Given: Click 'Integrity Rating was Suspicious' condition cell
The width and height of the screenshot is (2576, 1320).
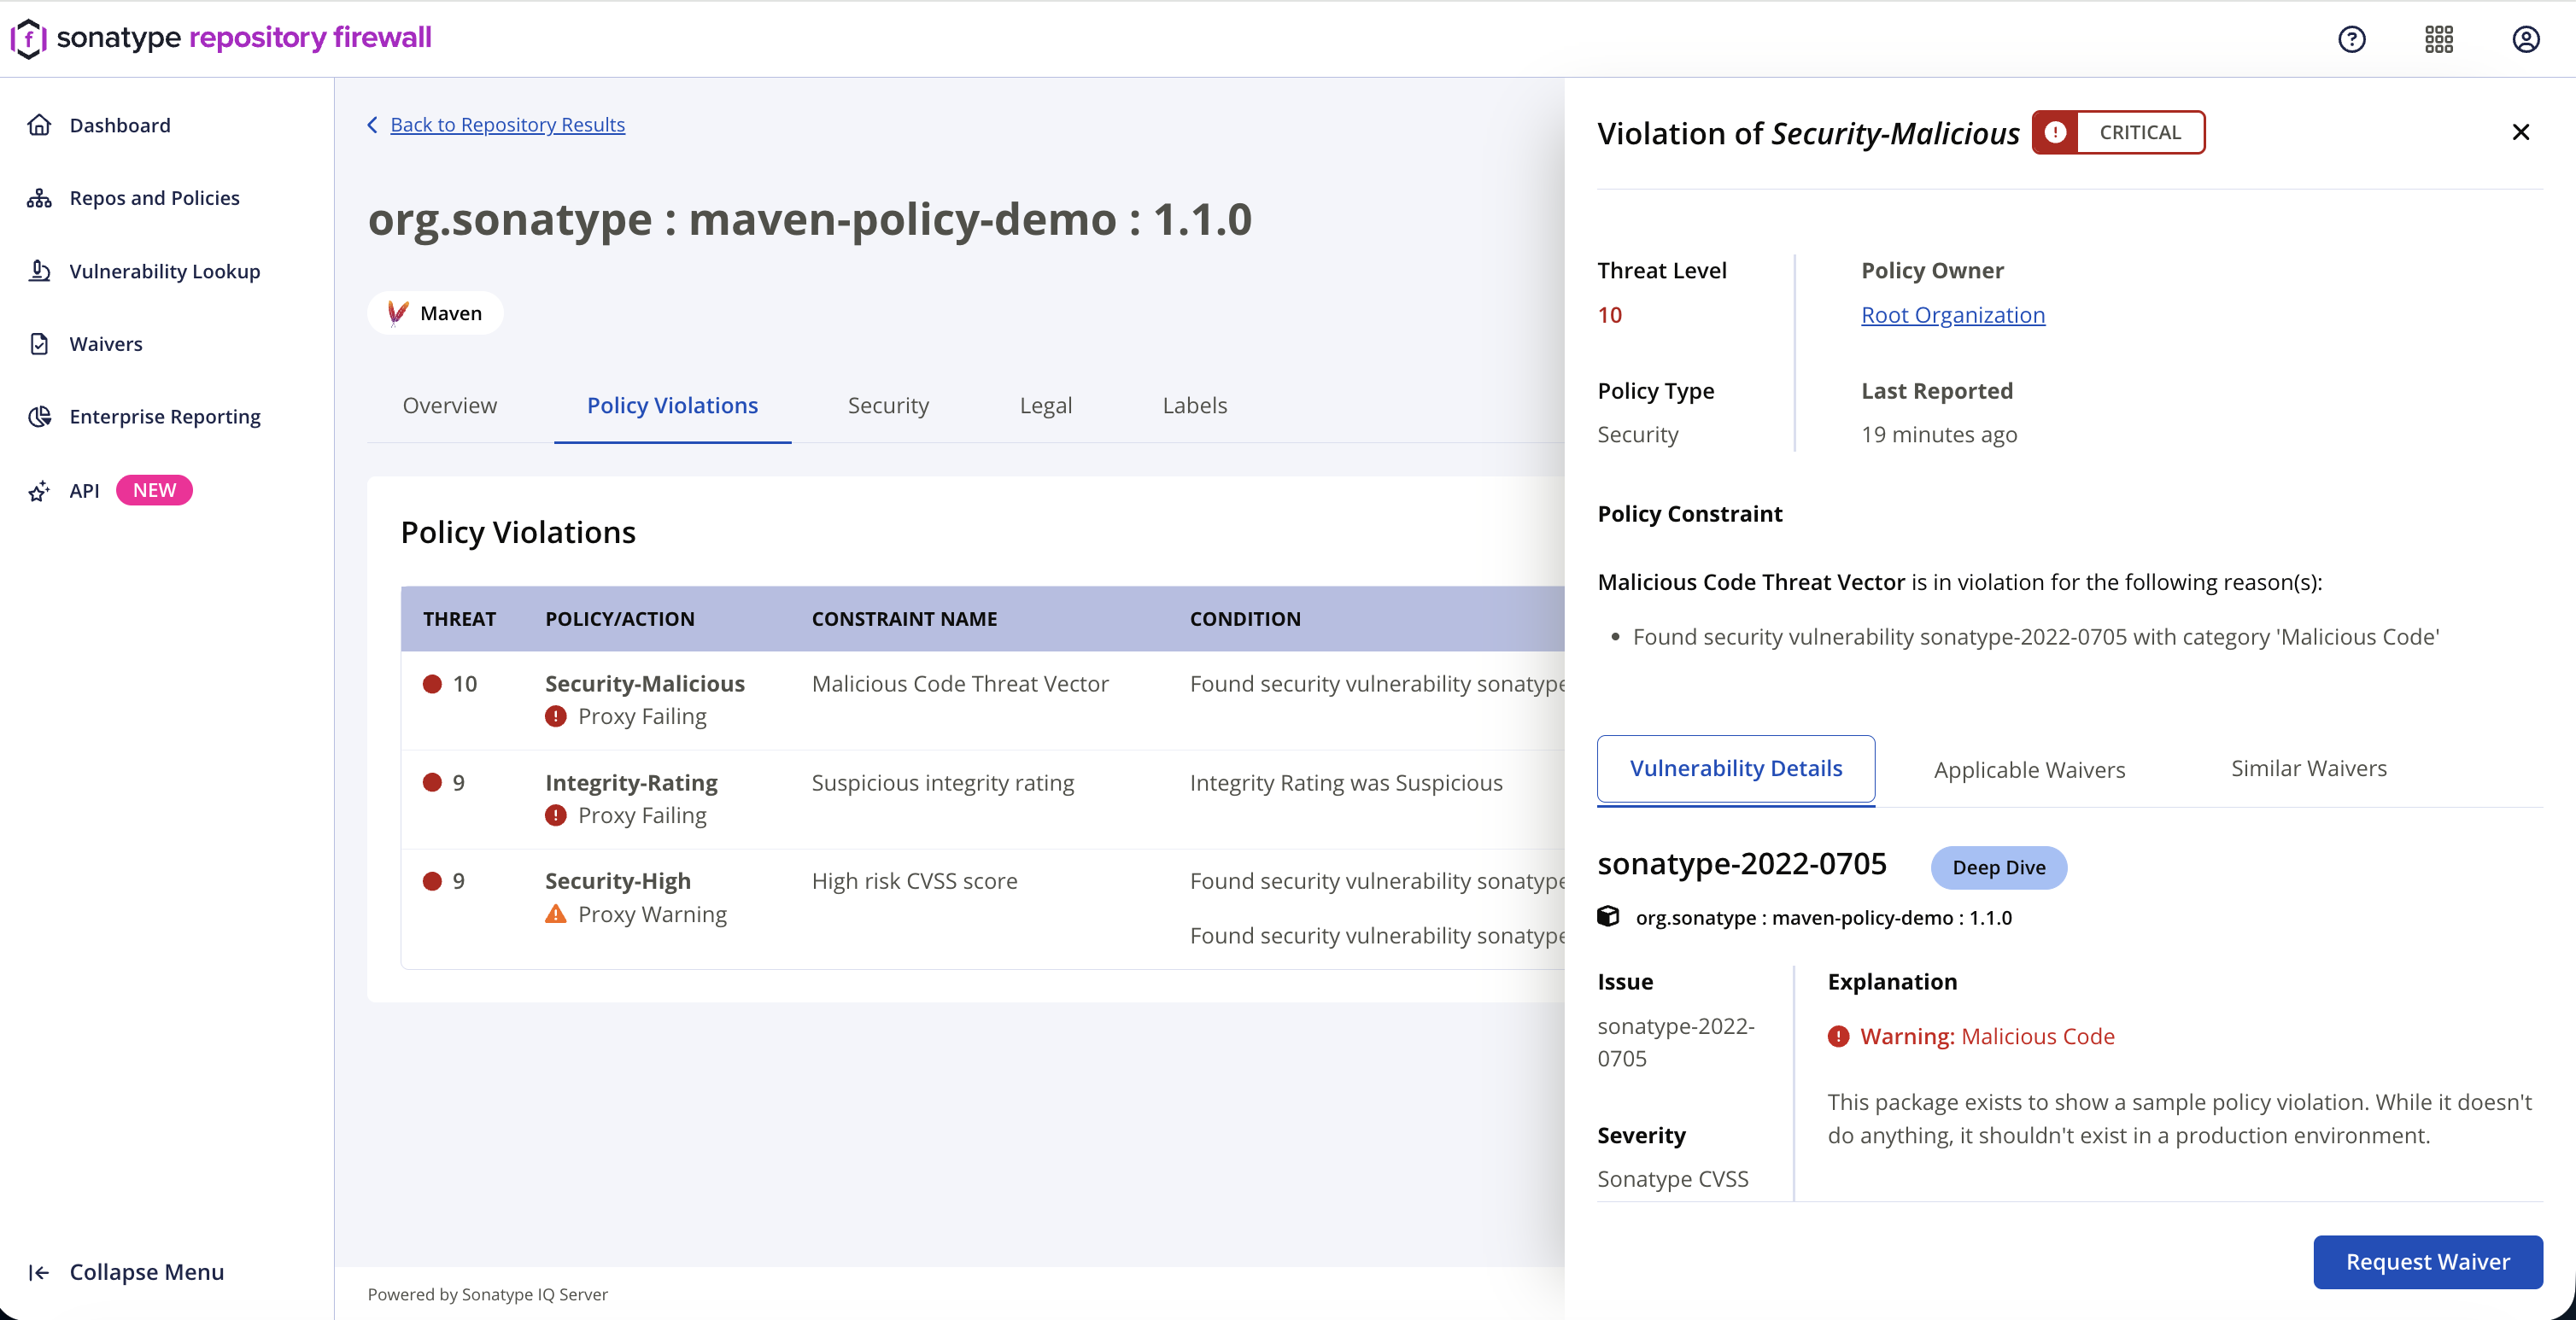Looking at the screenshot, I should [x=1346, y=783].
